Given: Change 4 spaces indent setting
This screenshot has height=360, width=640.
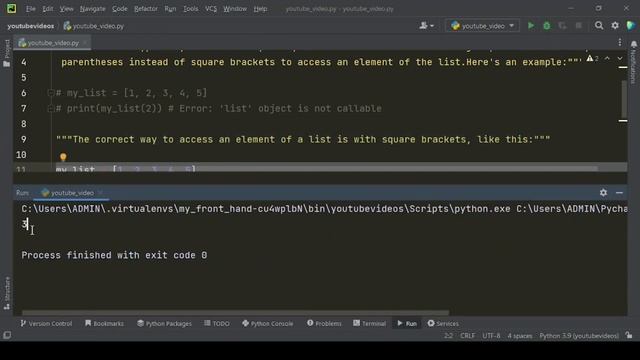Looking at the screenshot, I should (x=520, y=336).
